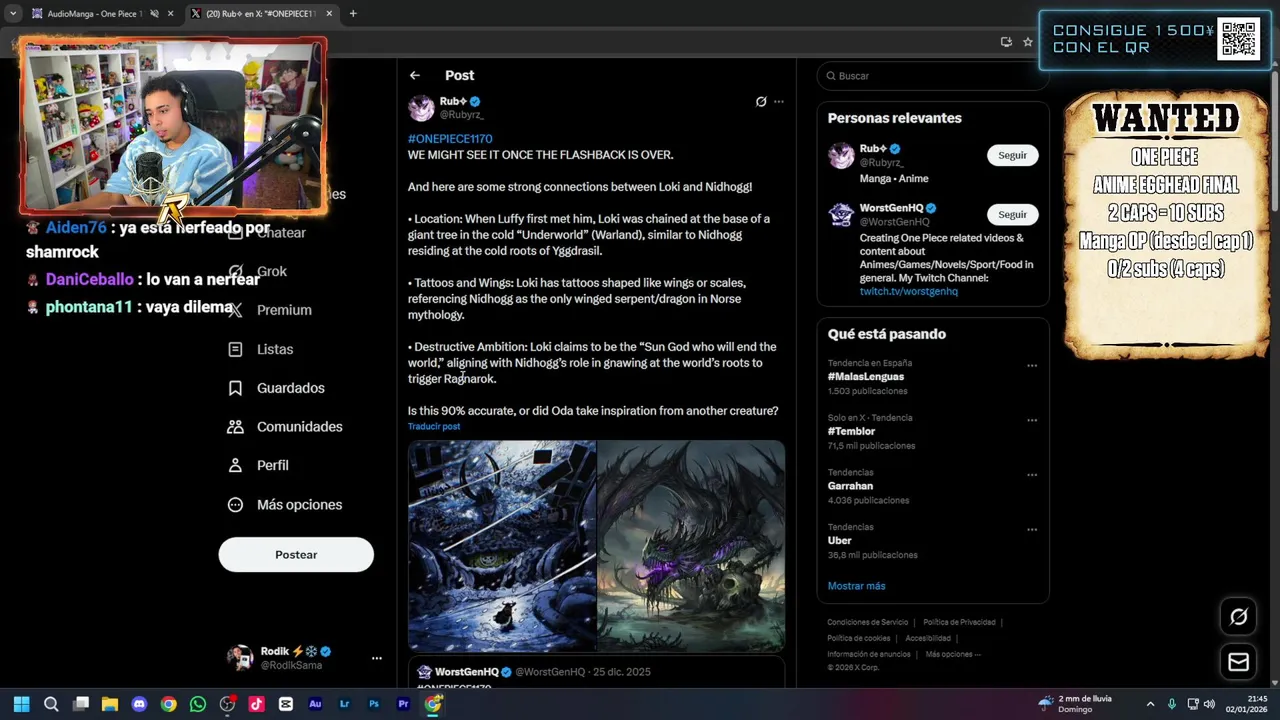Screen dimensions: 1280x720
Task: Open the #MalasLenguas trending topic
Action: tap(866, 377)
